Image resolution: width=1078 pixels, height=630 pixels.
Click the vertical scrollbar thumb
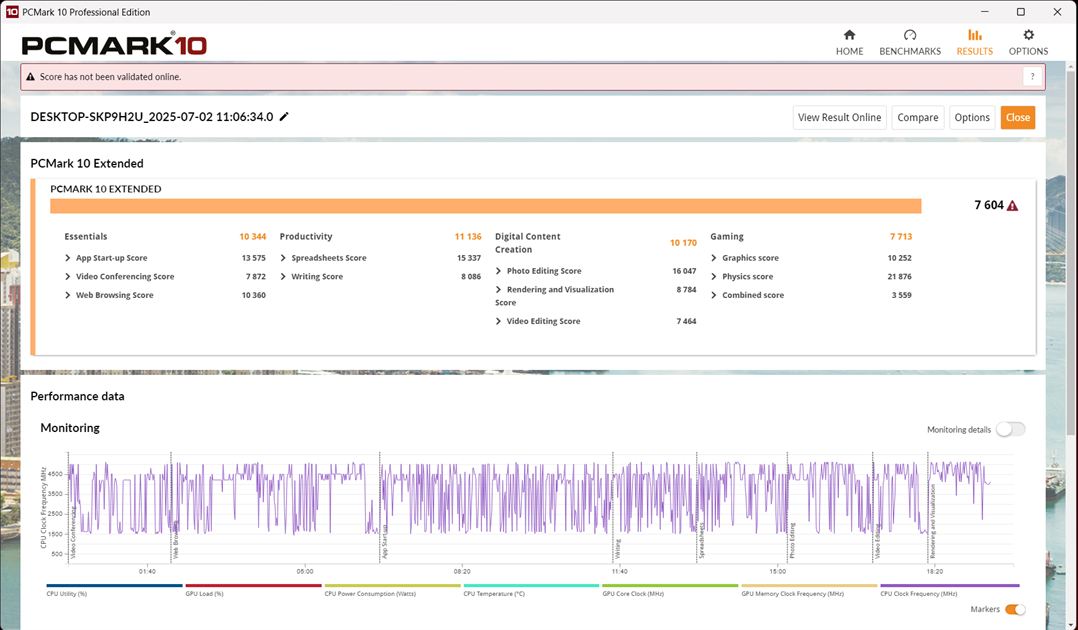pos(1070,251)
